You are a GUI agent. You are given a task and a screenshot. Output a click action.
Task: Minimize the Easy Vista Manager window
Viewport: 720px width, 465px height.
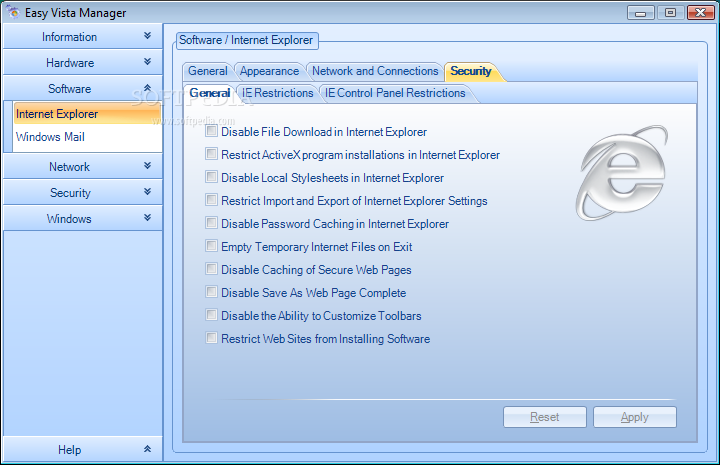coord(641,12)
